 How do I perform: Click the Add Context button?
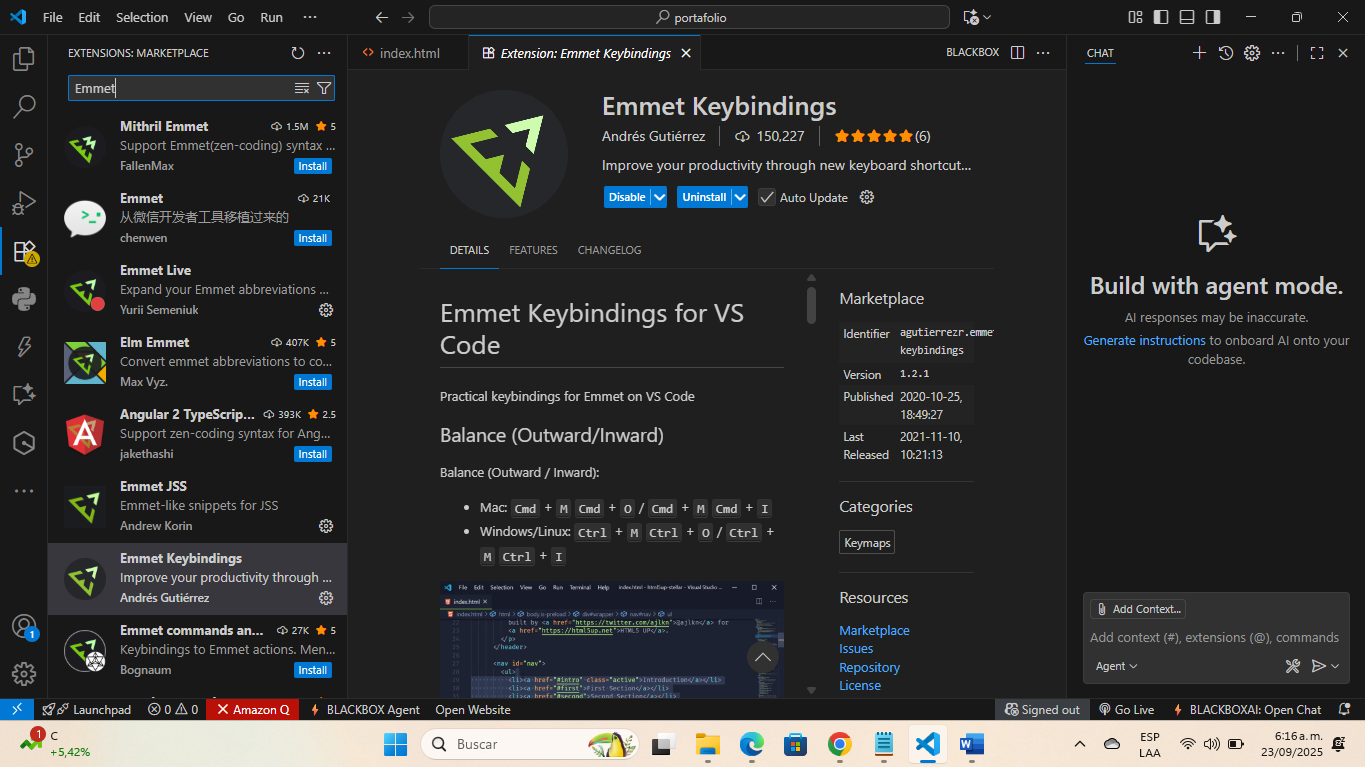coord(1138,609)
